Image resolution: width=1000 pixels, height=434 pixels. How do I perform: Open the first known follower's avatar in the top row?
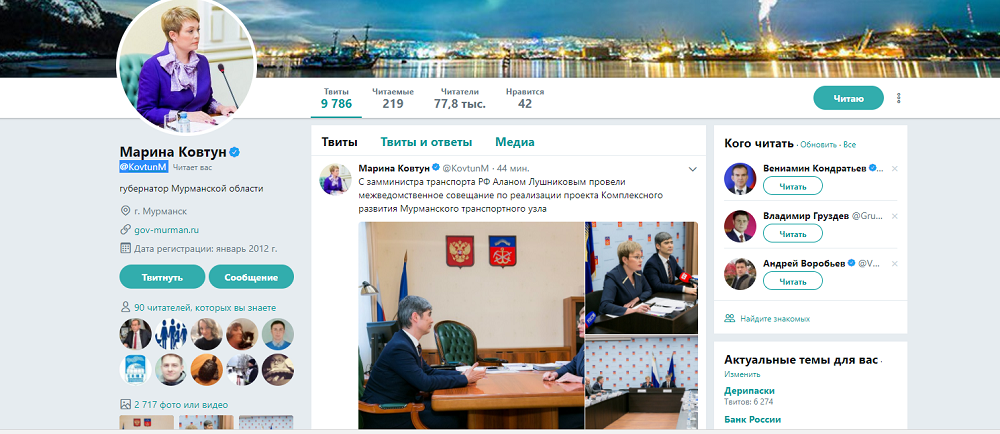point(135,334)
